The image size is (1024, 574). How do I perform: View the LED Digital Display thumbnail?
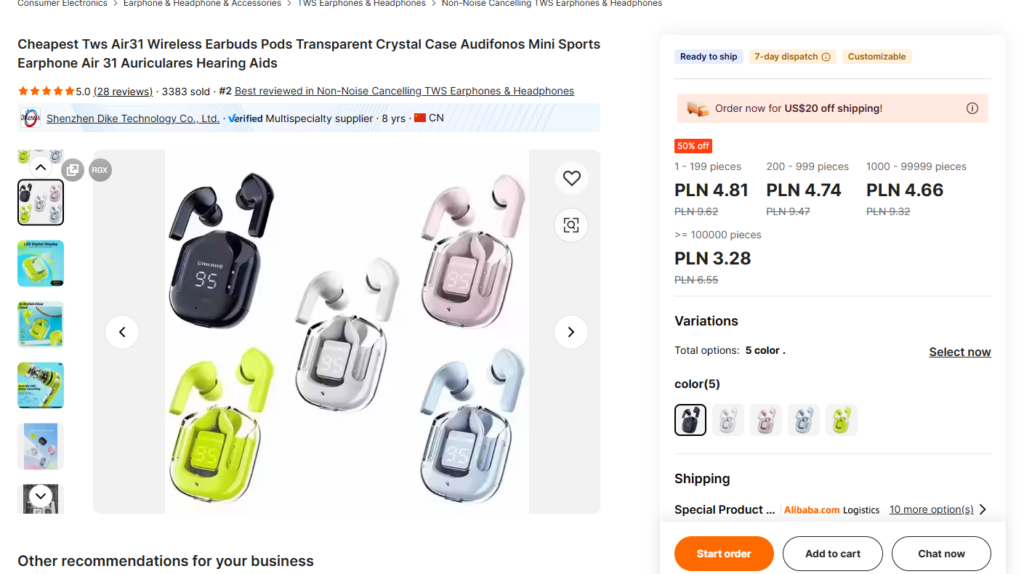coord(41,264)
